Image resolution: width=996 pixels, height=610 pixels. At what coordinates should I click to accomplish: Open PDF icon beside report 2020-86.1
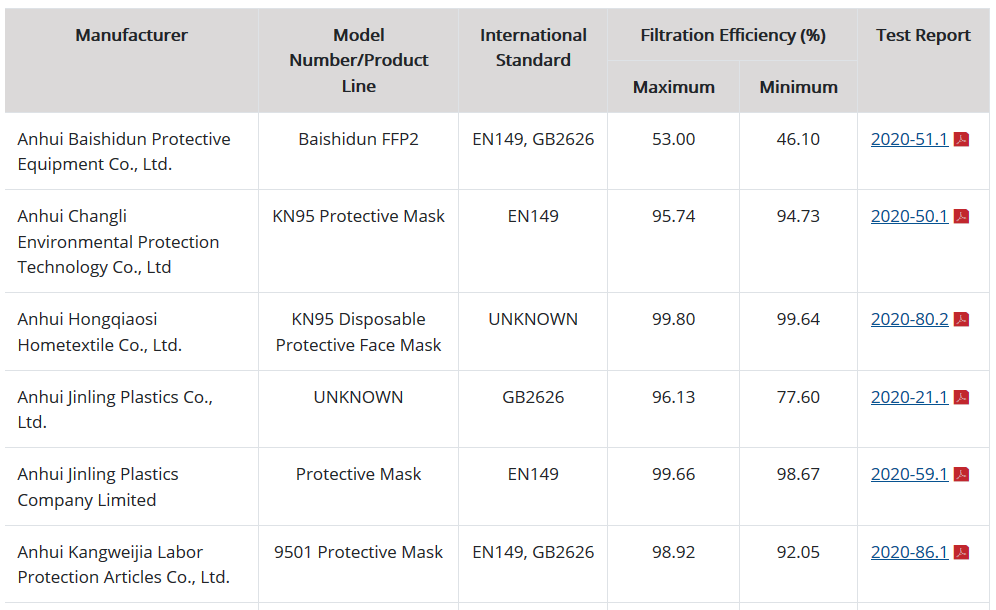pos(961,553)
